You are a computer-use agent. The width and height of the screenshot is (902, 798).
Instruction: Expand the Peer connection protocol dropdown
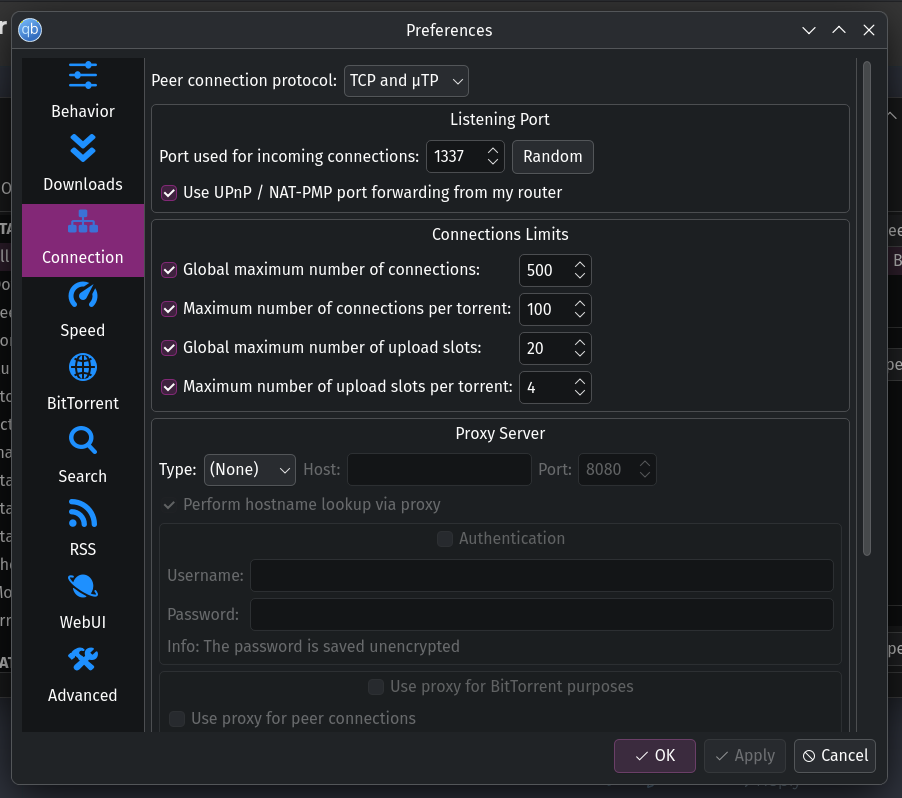pyautogui.click(x=405, y=81)
